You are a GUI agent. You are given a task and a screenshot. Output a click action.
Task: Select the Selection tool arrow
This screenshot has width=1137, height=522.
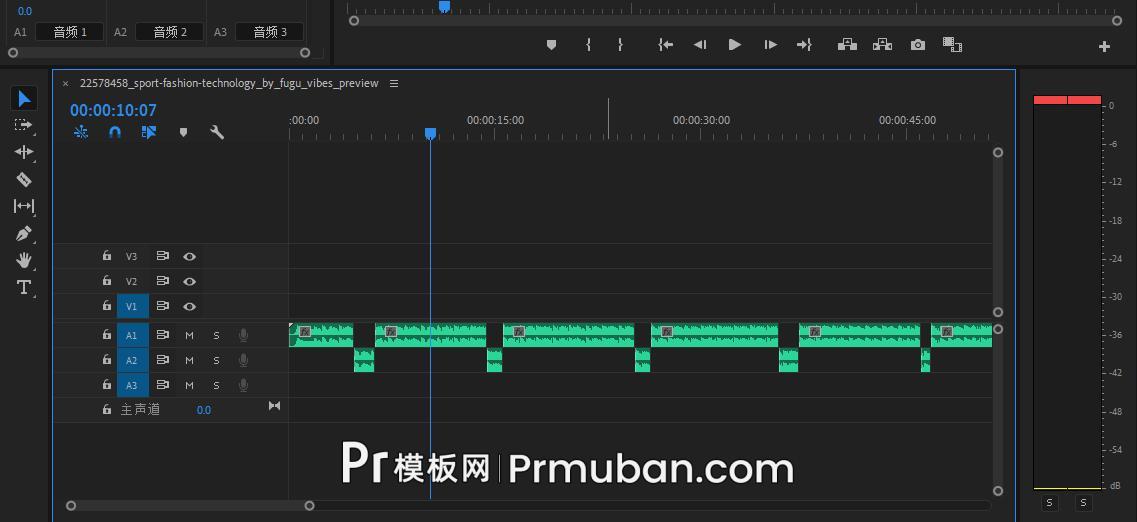pos(24,97)
